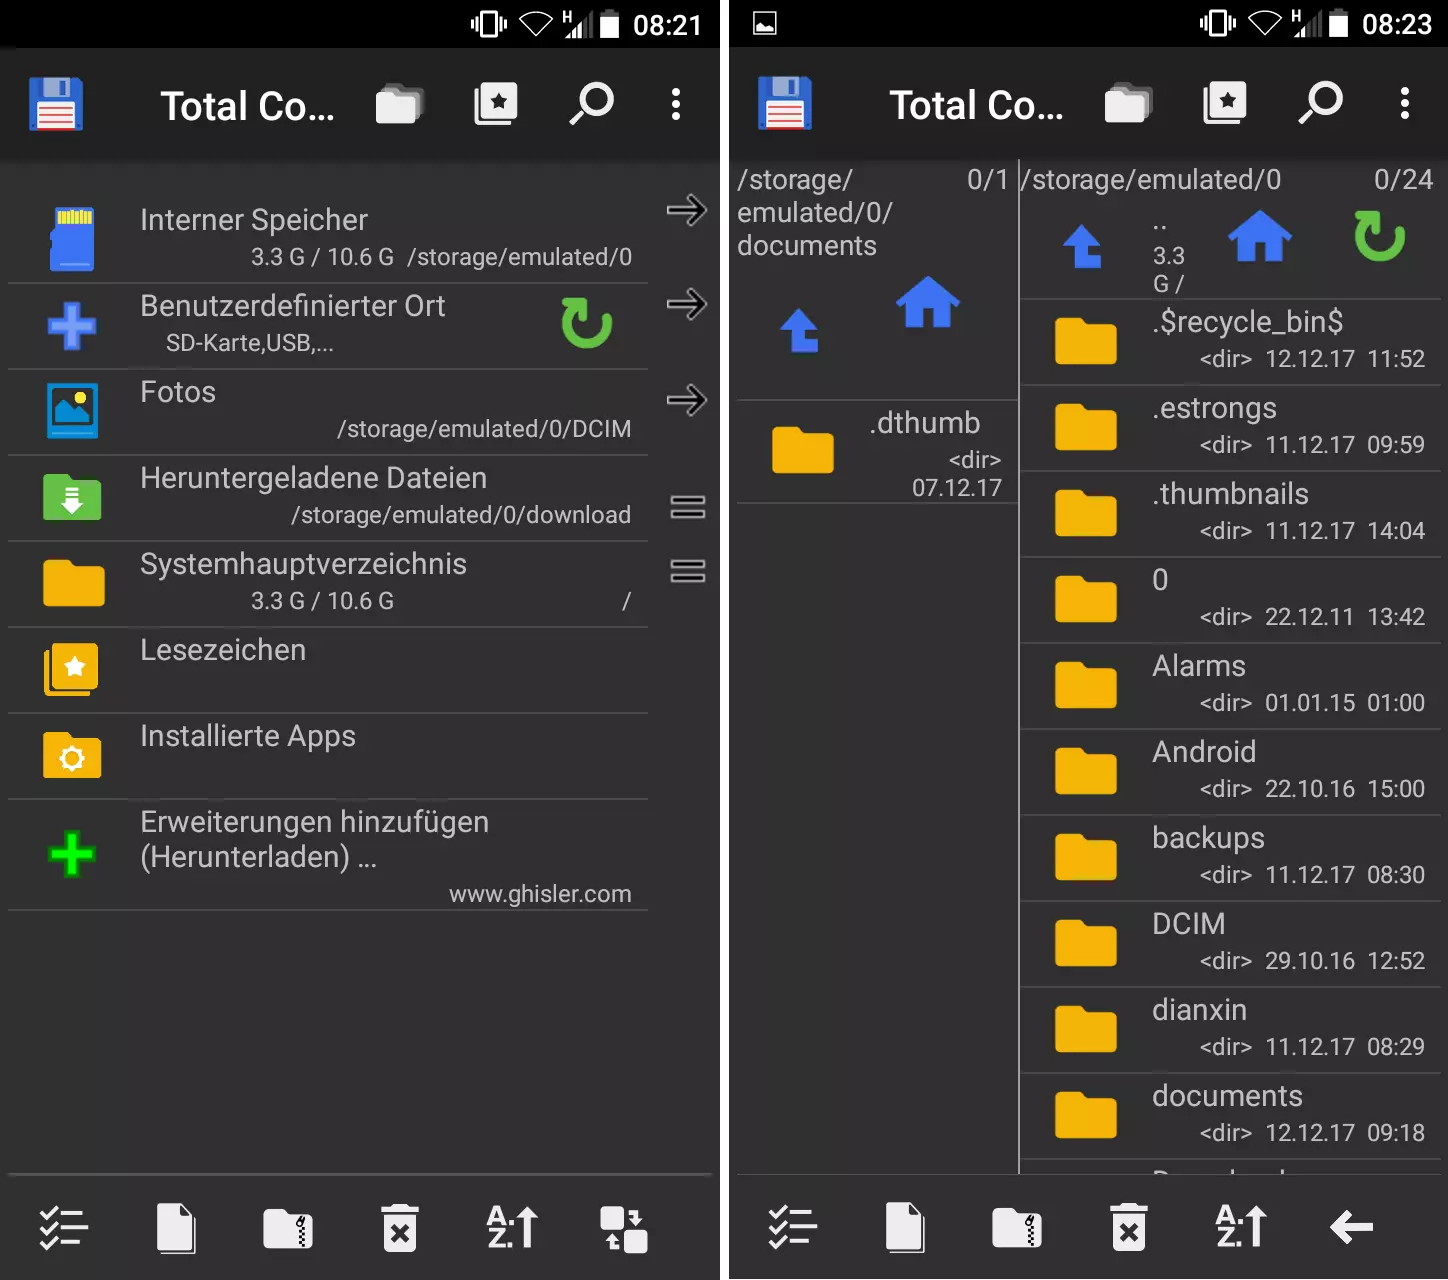
Task: Open the .estrongs folder
Action: pos(1230,428)
